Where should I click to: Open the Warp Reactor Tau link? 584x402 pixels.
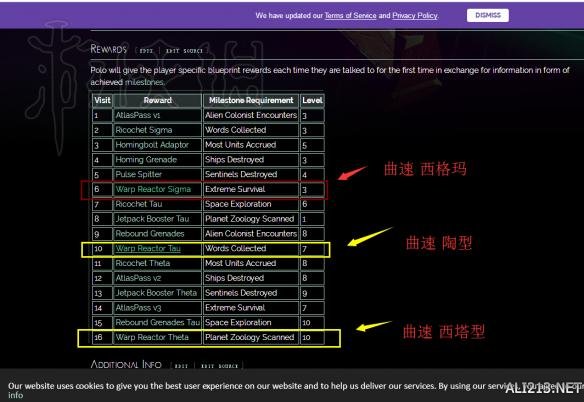pos(148,249)
